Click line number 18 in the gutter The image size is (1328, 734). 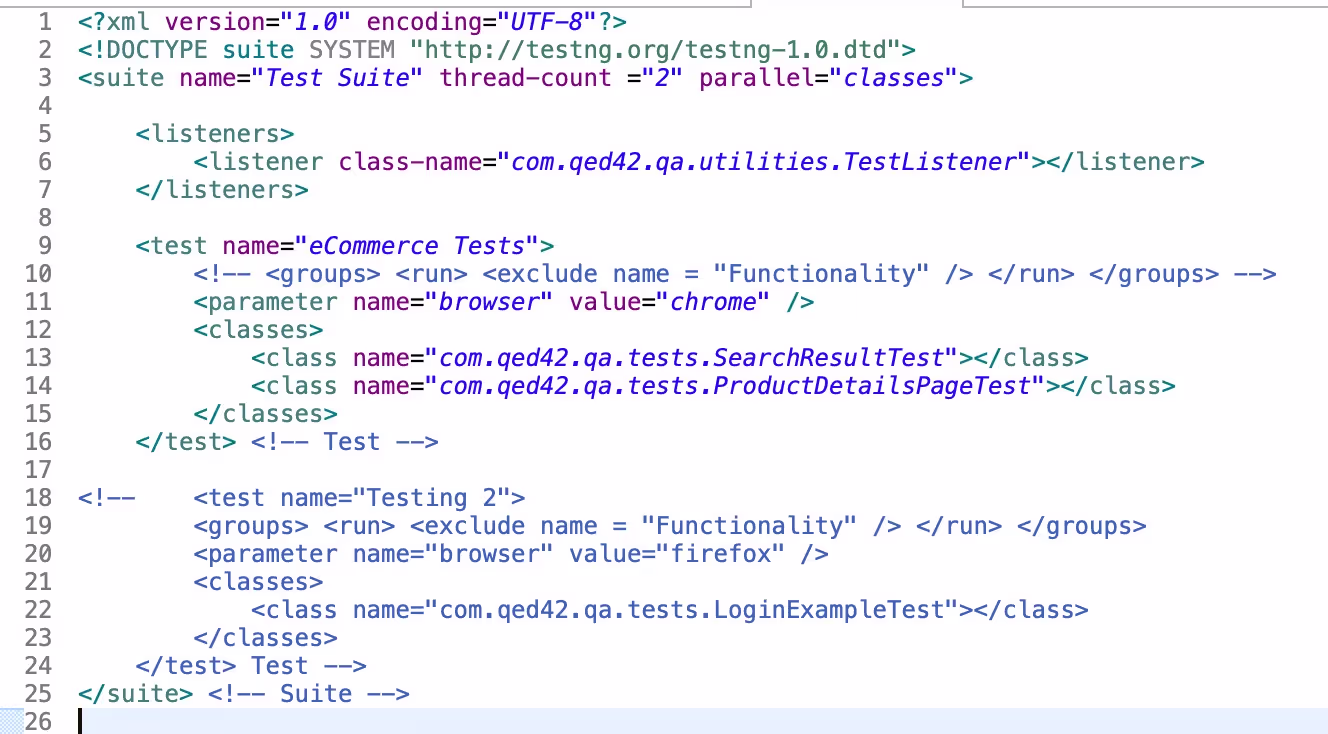[37, 497]
